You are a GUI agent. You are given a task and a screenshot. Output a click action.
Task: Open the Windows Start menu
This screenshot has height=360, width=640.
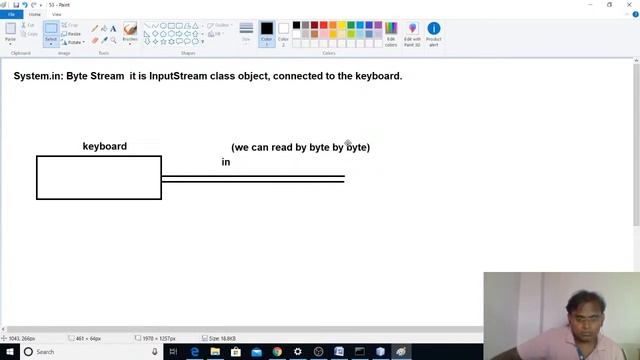(9, 351)
